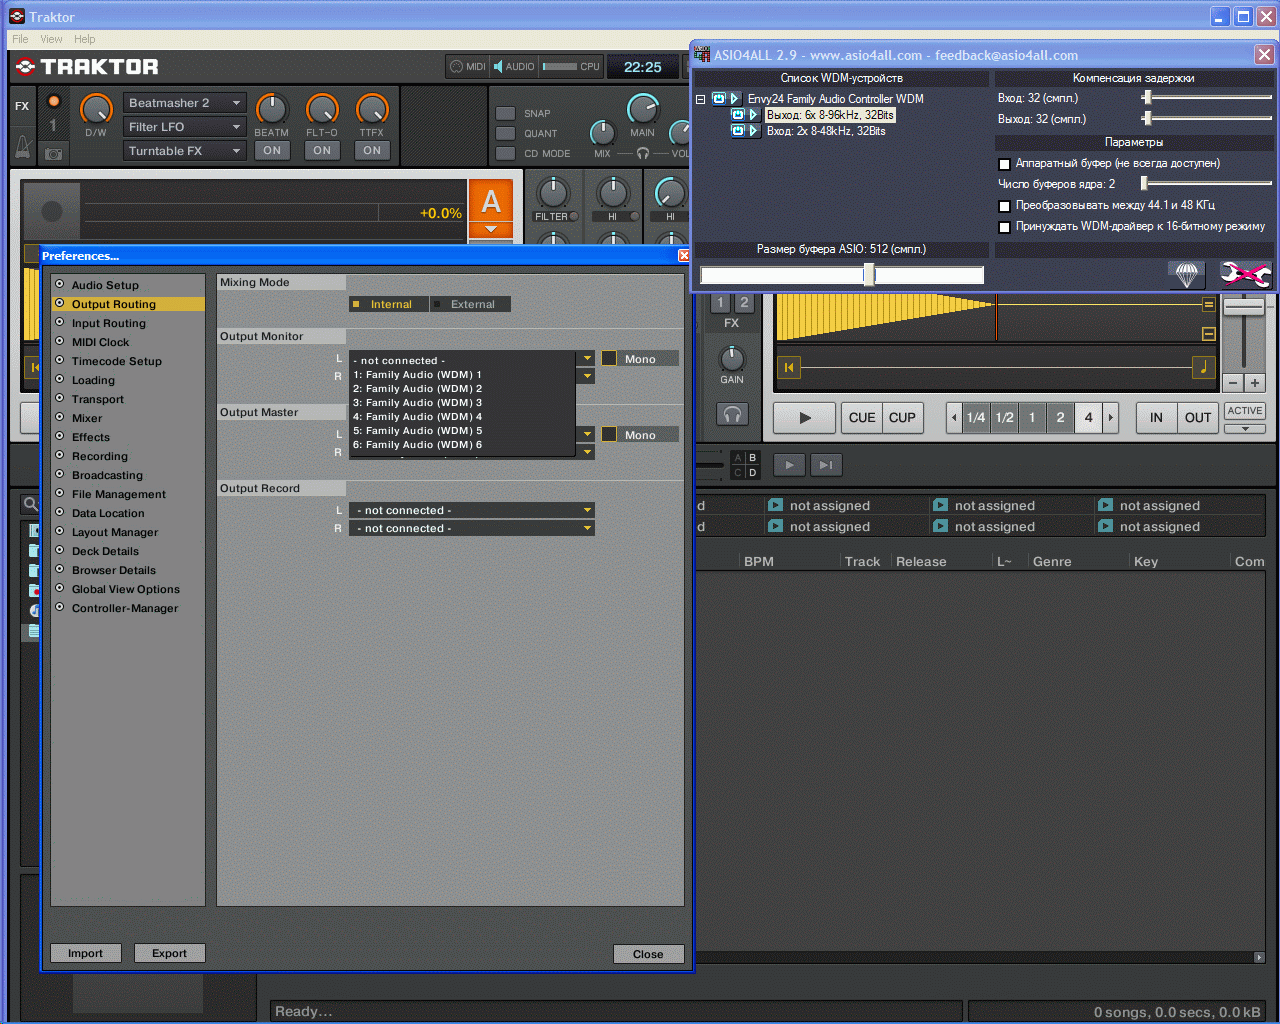The width and height of the screenshot is (1280, 1024).
Task: Click the Traktor logo icon in header
Action: click(25, 67)
